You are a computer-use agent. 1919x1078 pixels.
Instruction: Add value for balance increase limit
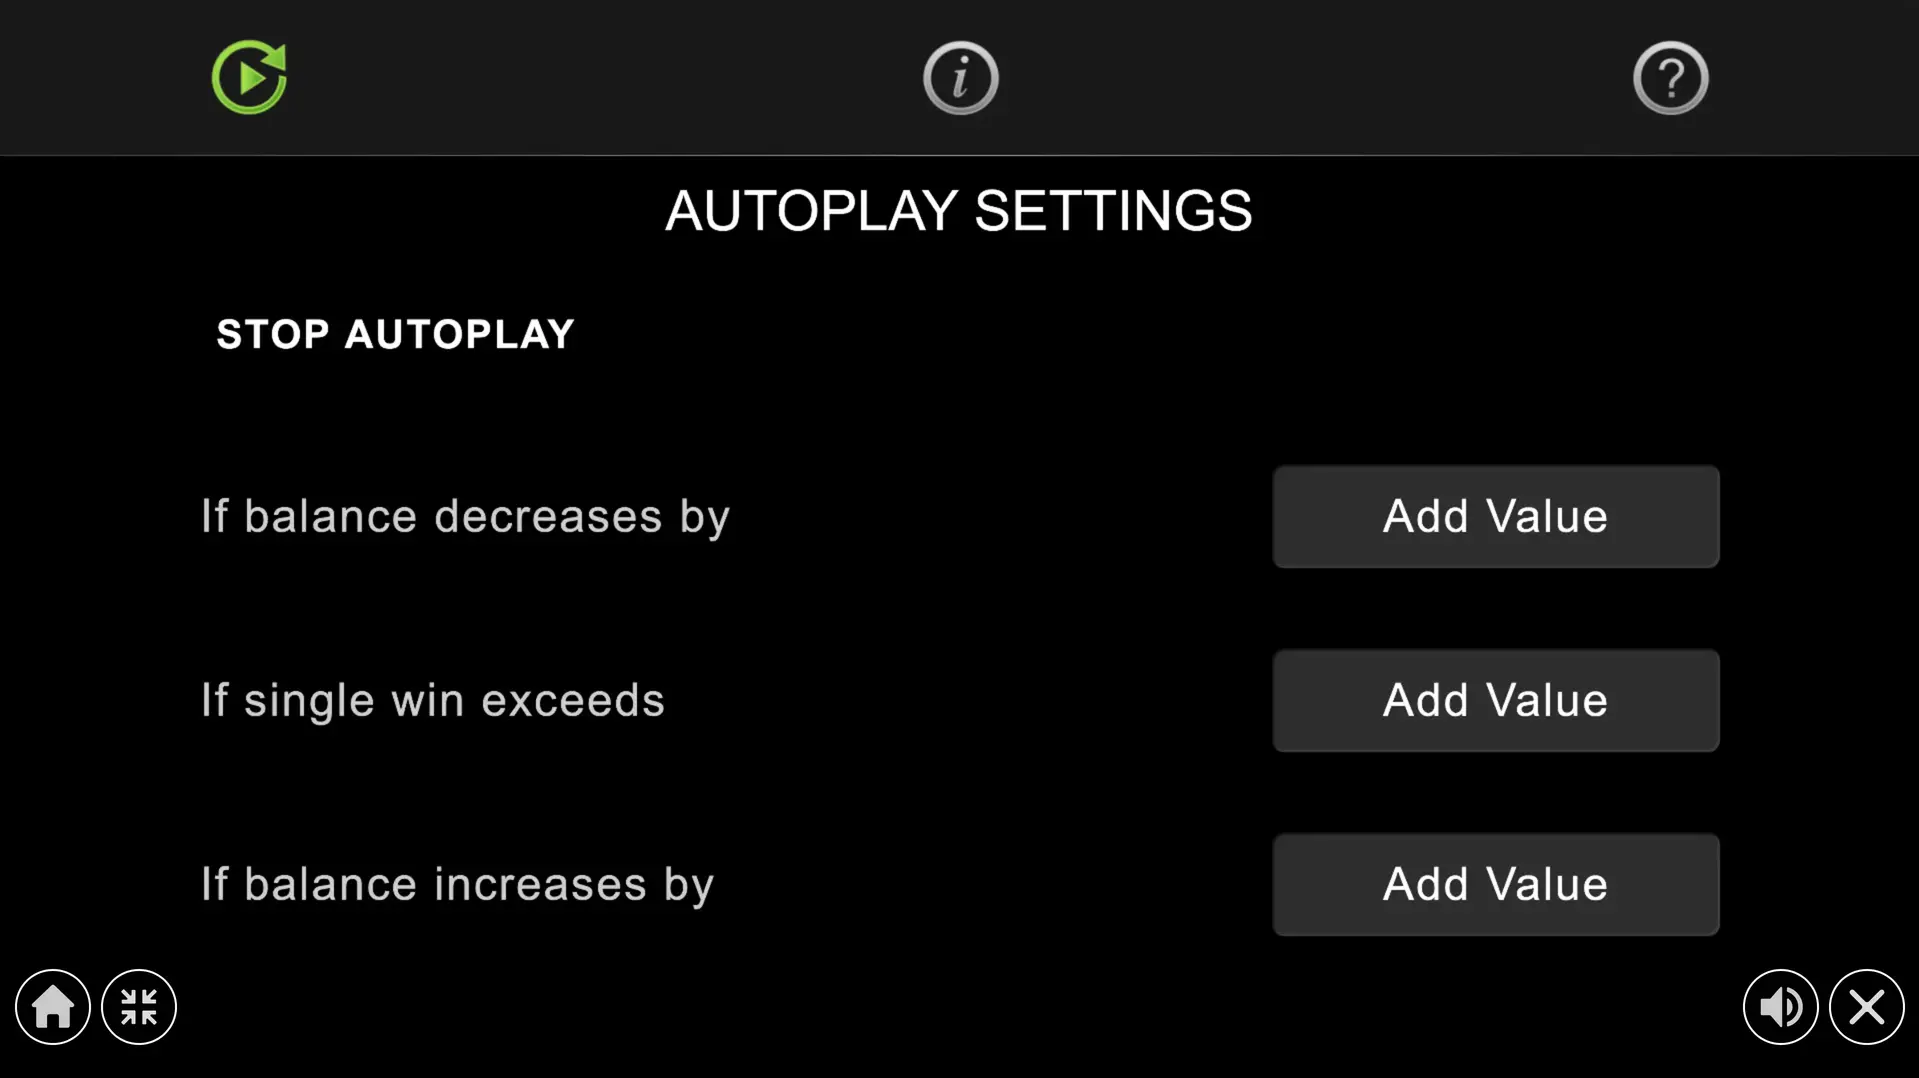pyautogui.click(x=1495, y=884)
